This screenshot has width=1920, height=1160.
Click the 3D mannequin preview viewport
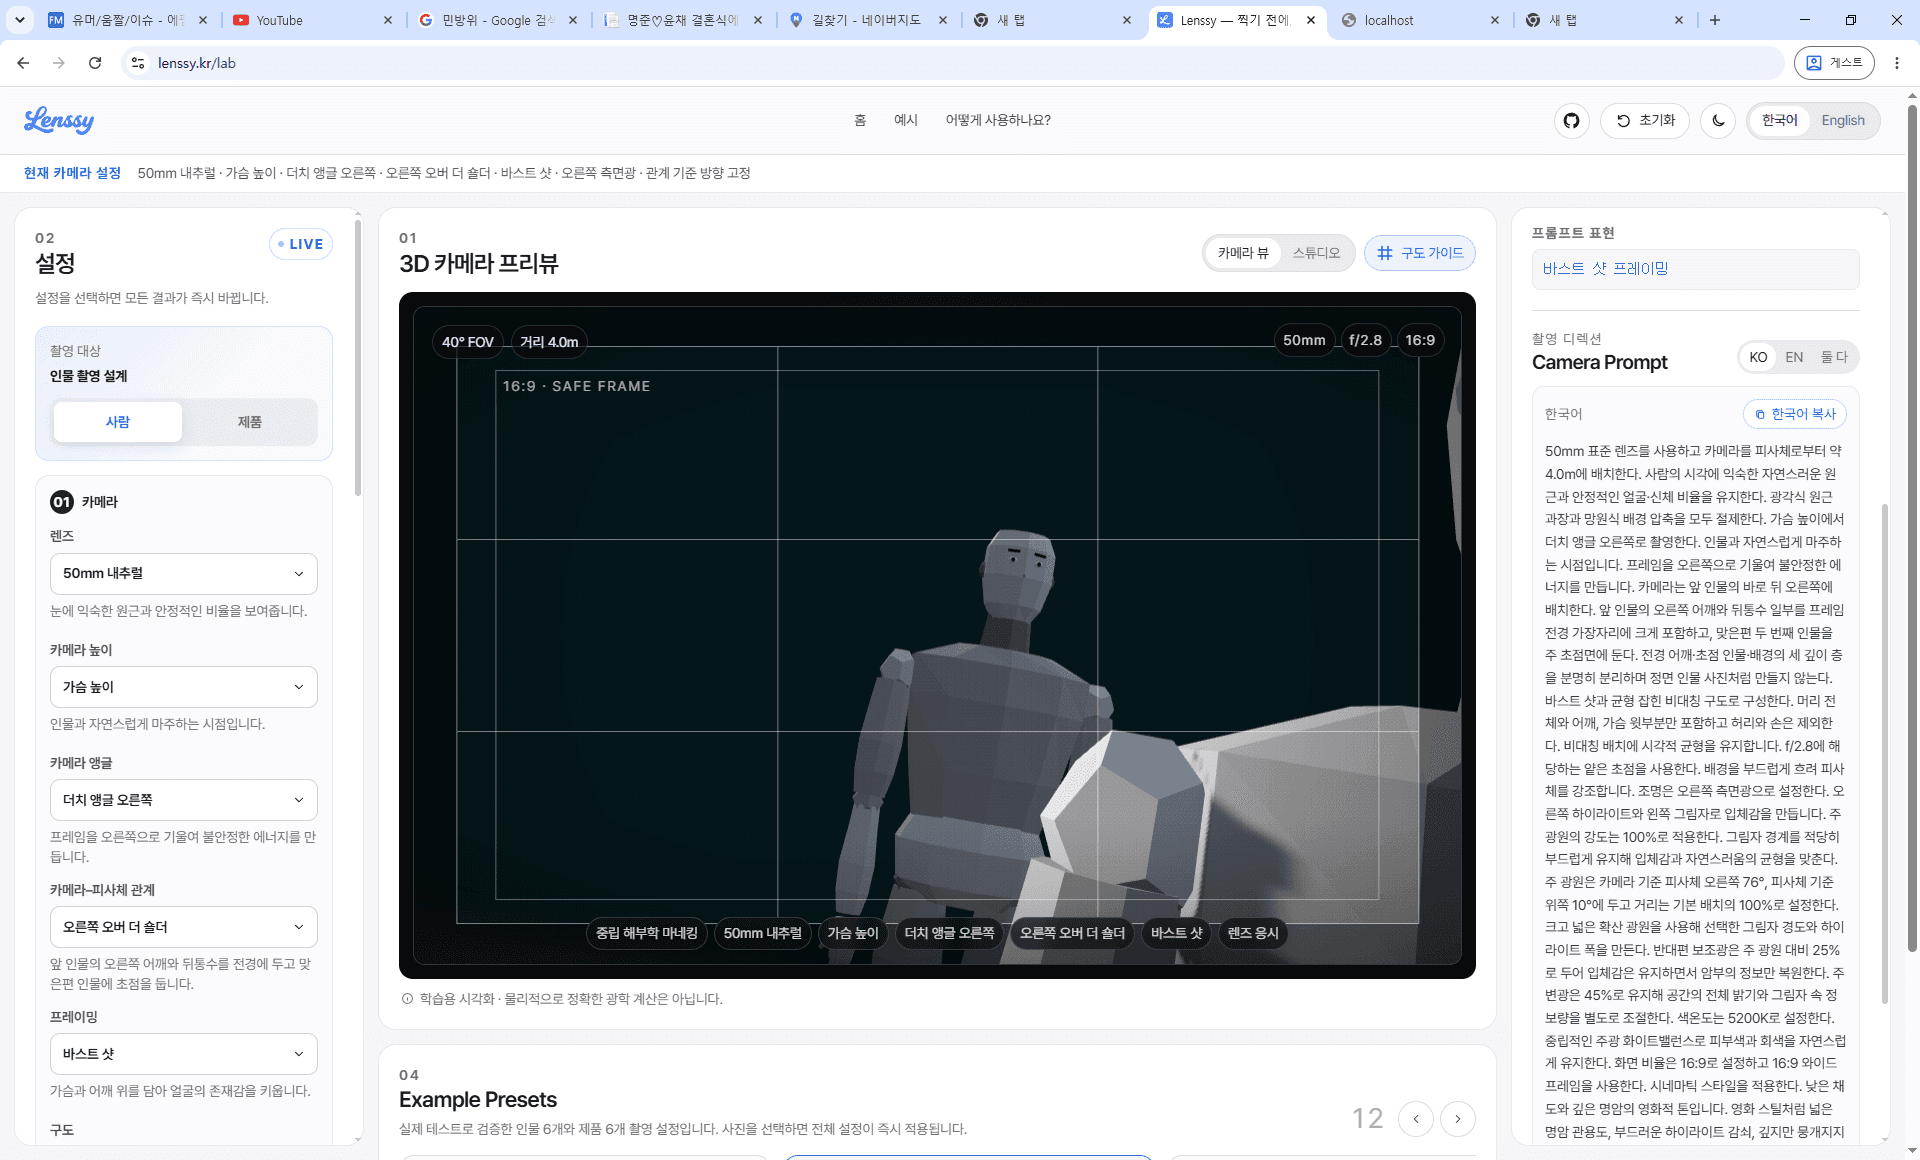937,635
